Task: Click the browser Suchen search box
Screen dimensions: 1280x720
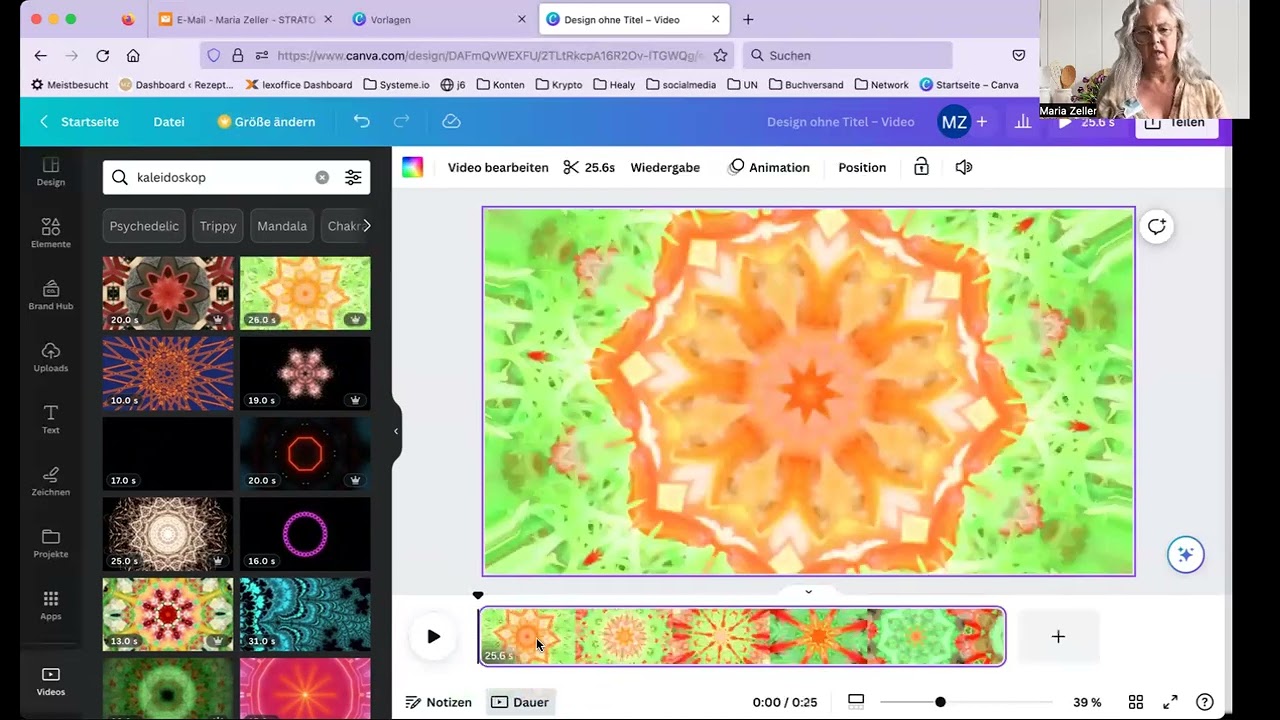Action: coord(848,55)
